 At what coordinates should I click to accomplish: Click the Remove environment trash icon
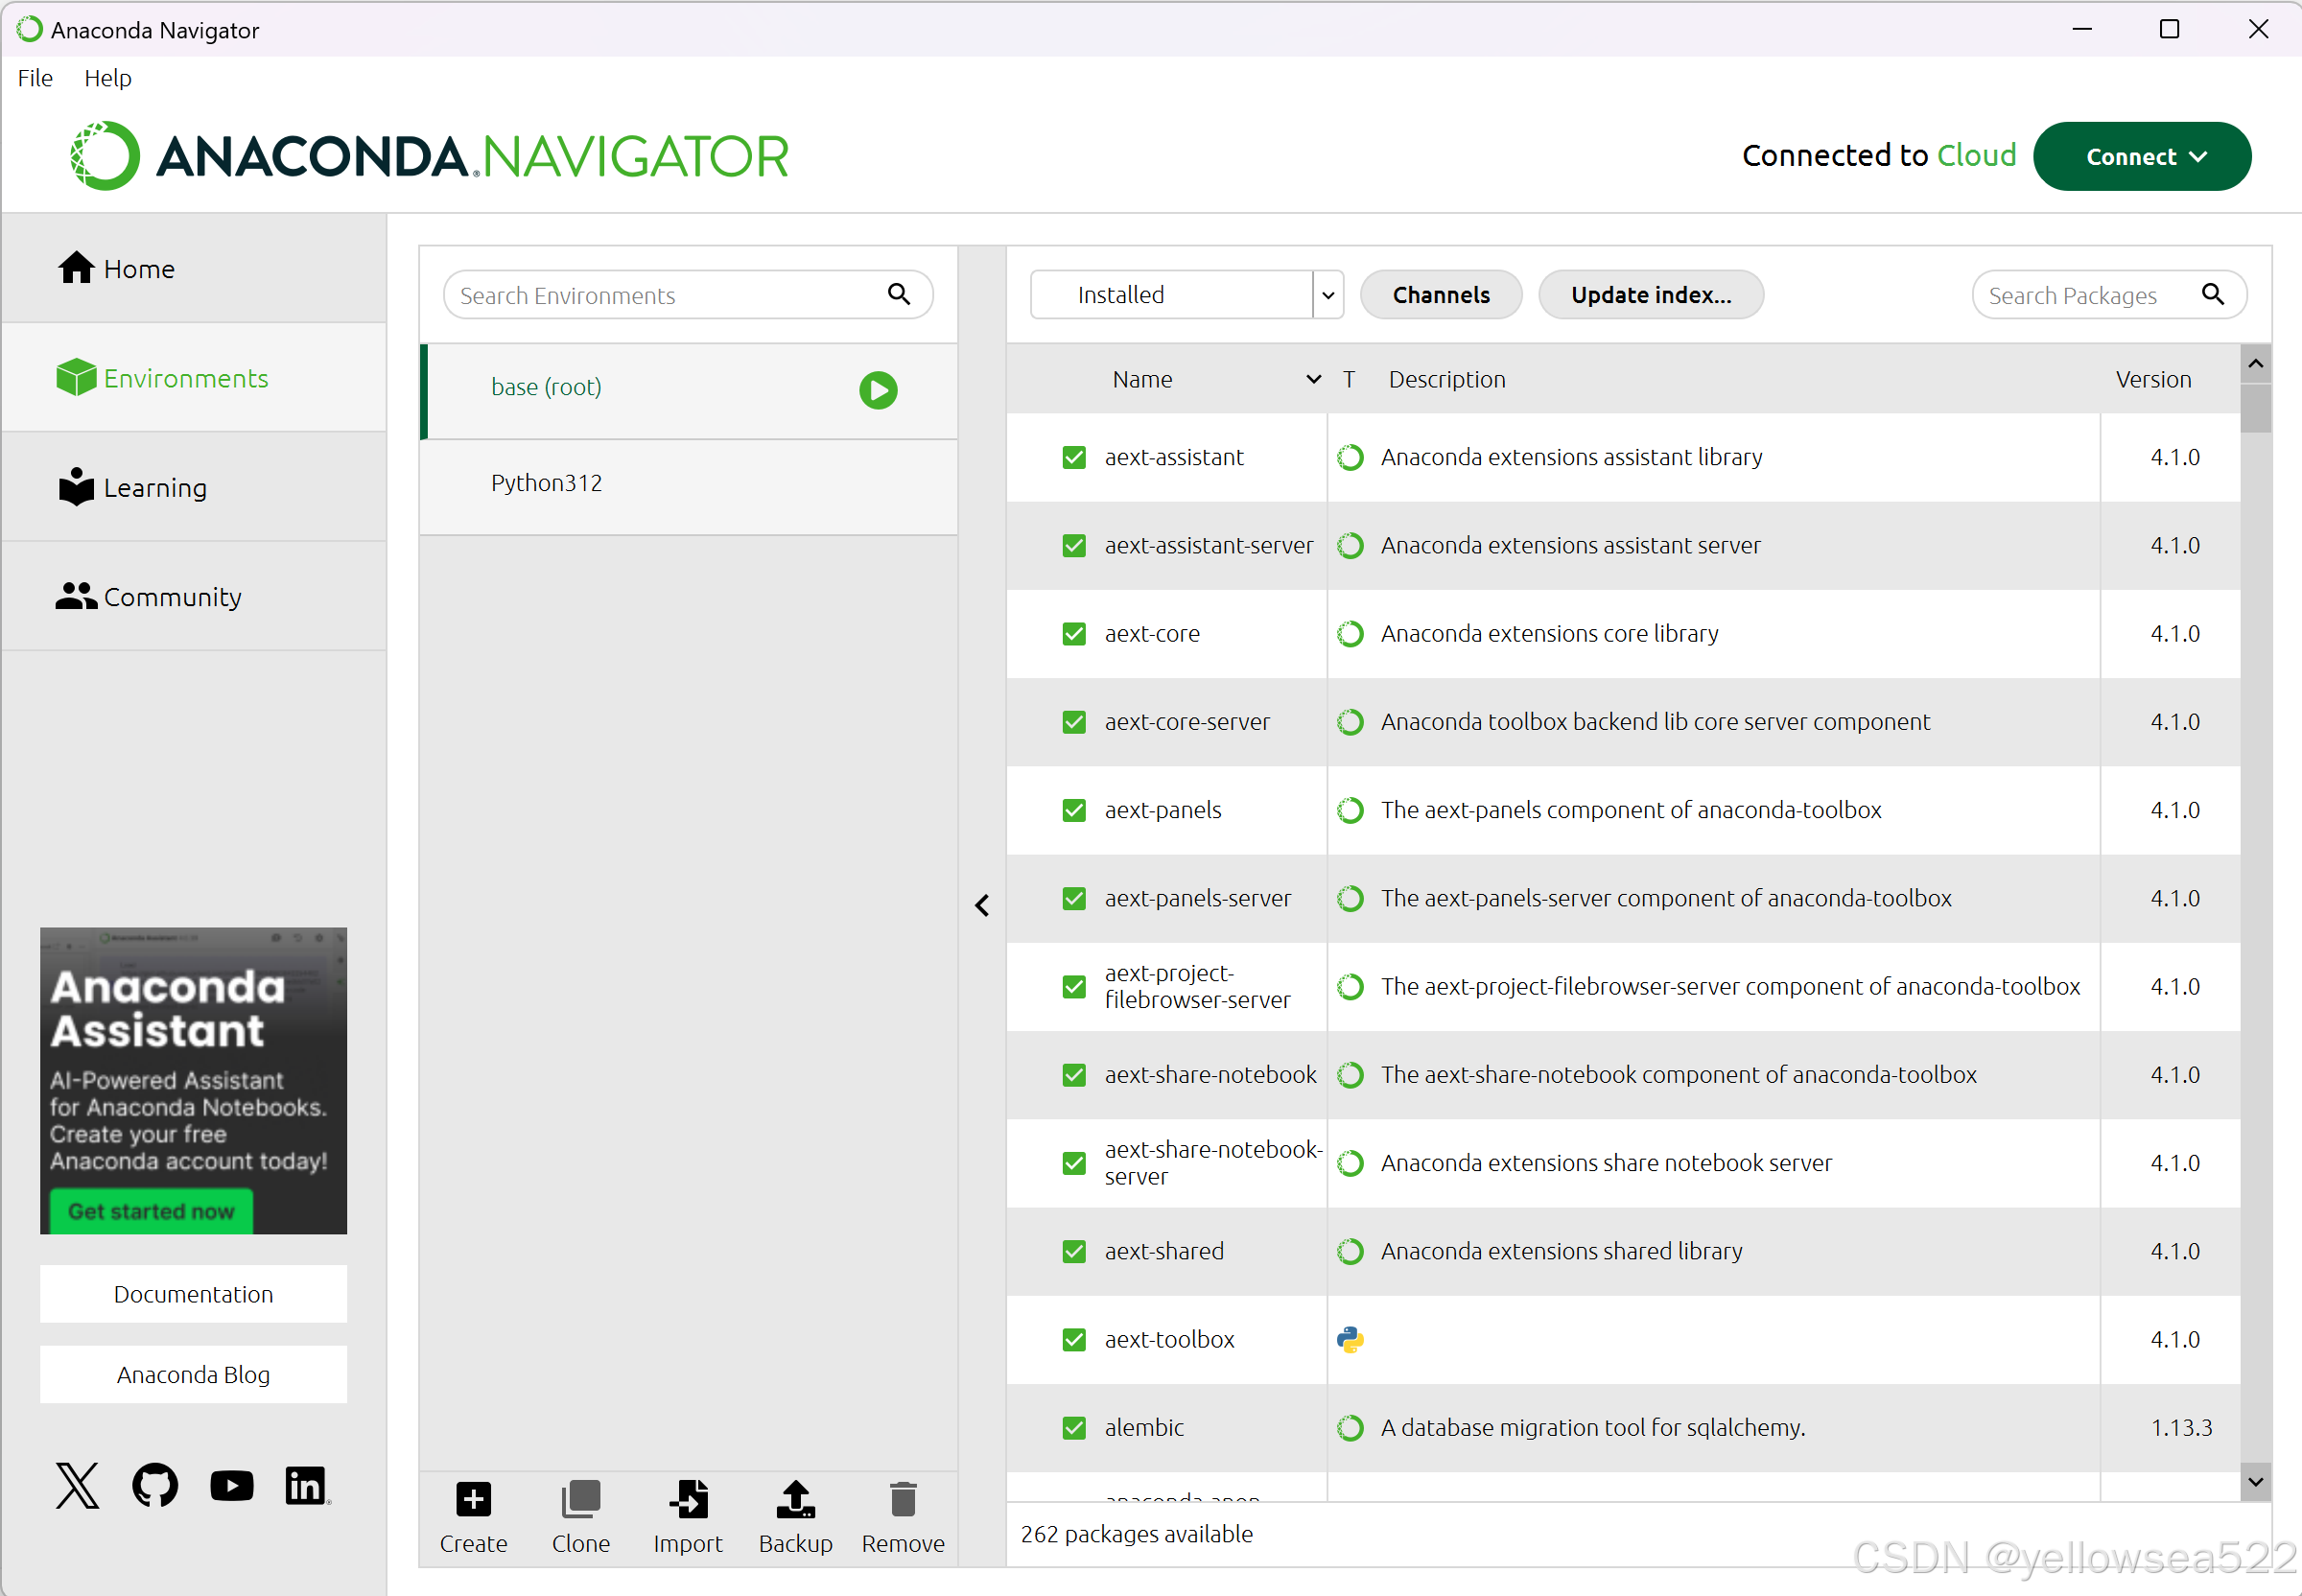902,1499
